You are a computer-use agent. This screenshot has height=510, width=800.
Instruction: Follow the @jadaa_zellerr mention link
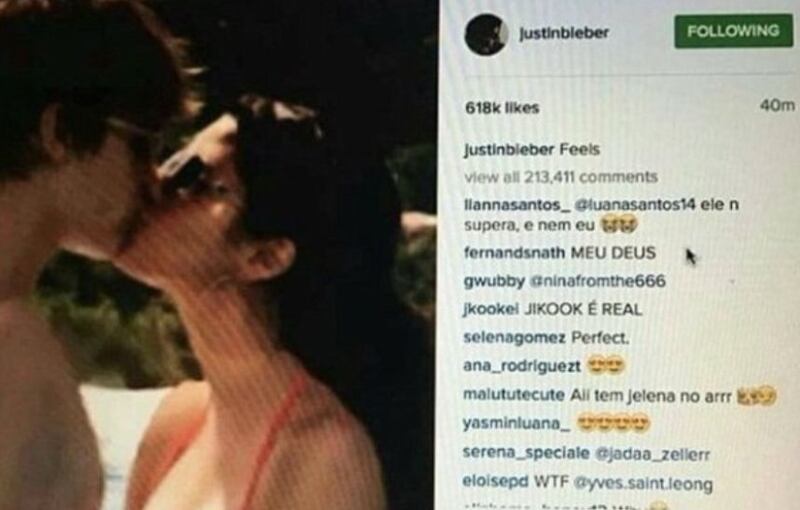click(652, 453)
